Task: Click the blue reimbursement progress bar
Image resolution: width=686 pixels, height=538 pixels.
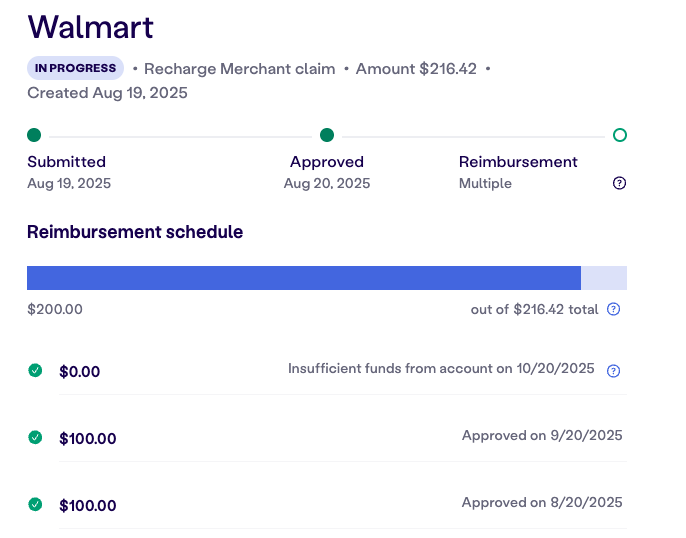Action: [x=304, y=278]
